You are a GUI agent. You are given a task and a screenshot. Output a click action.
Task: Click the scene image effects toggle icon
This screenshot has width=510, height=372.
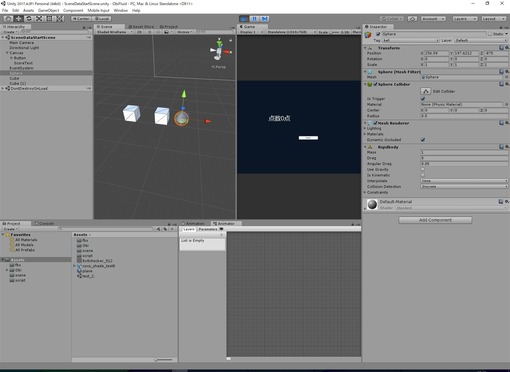(166, 32)
